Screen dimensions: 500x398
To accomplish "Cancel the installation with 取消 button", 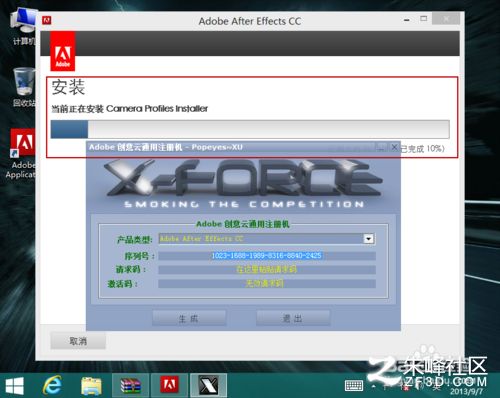I will (78, 341).
